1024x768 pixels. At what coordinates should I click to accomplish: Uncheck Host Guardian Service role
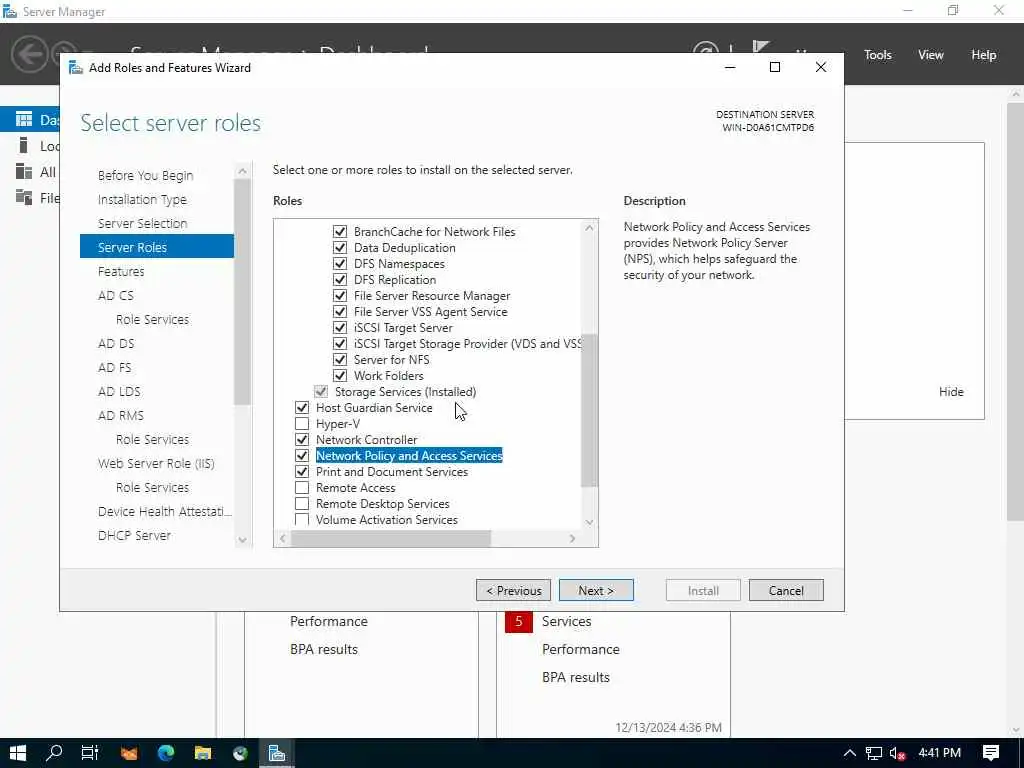pos(302,408)
